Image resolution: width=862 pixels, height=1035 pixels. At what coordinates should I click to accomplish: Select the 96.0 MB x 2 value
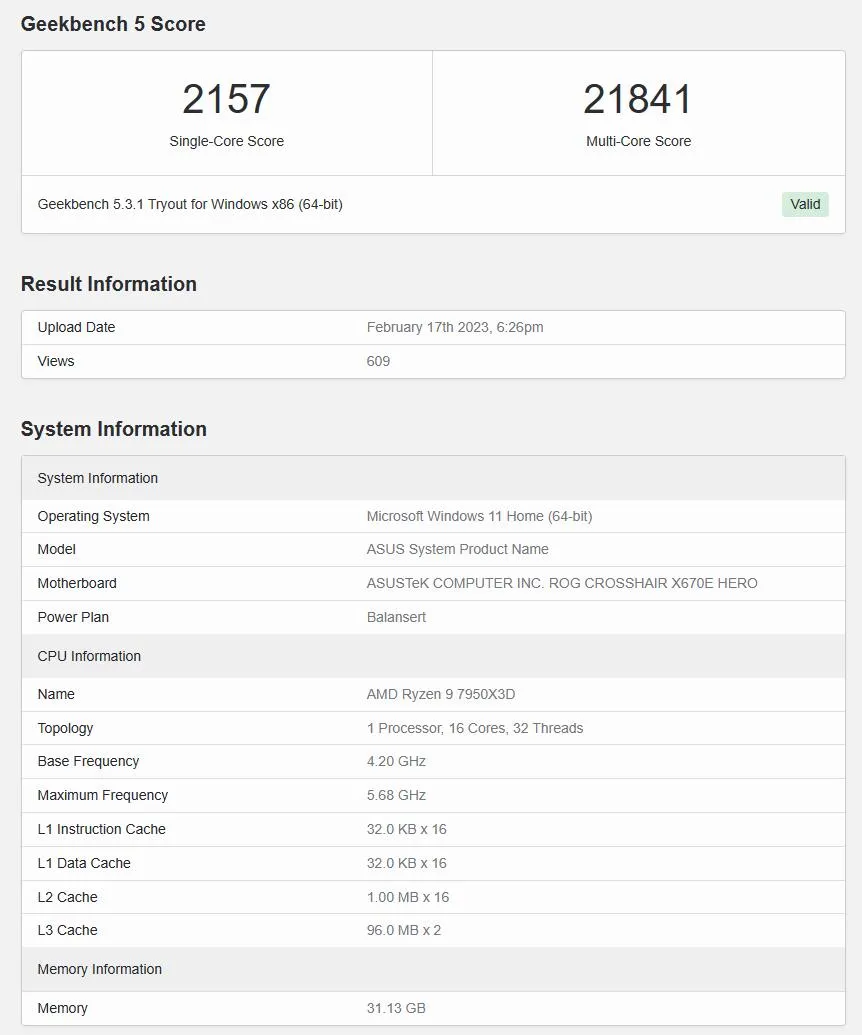[x=404, y=930]
